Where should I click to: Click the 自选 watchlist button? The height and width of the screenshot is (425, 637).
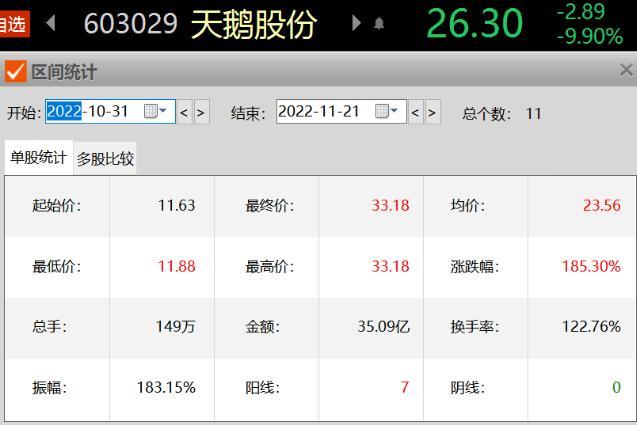[x=13, y=24]
